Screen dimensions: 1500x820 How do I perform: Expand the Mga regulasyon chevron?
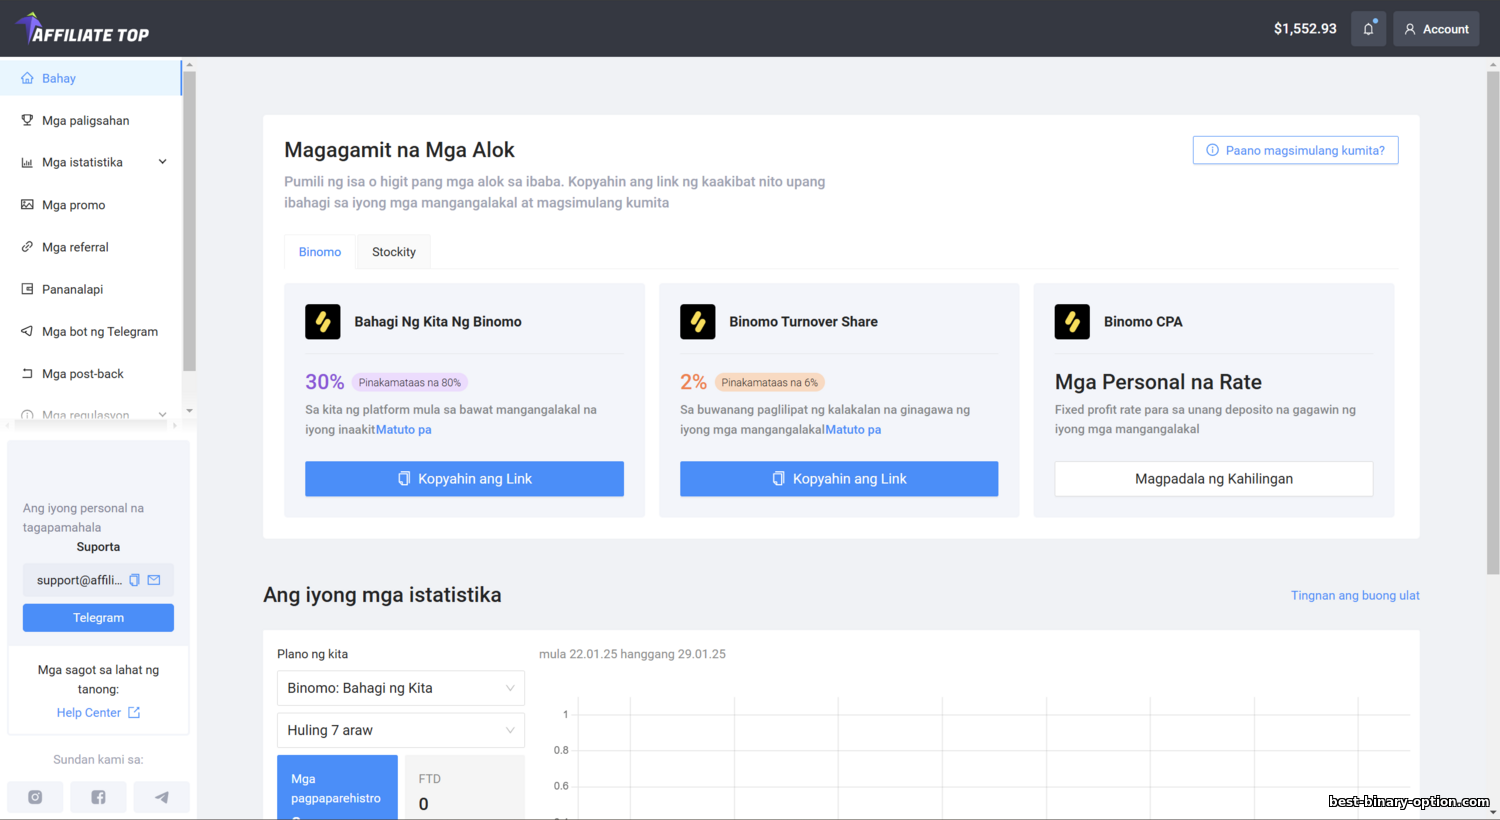click(x=162, y=415)
